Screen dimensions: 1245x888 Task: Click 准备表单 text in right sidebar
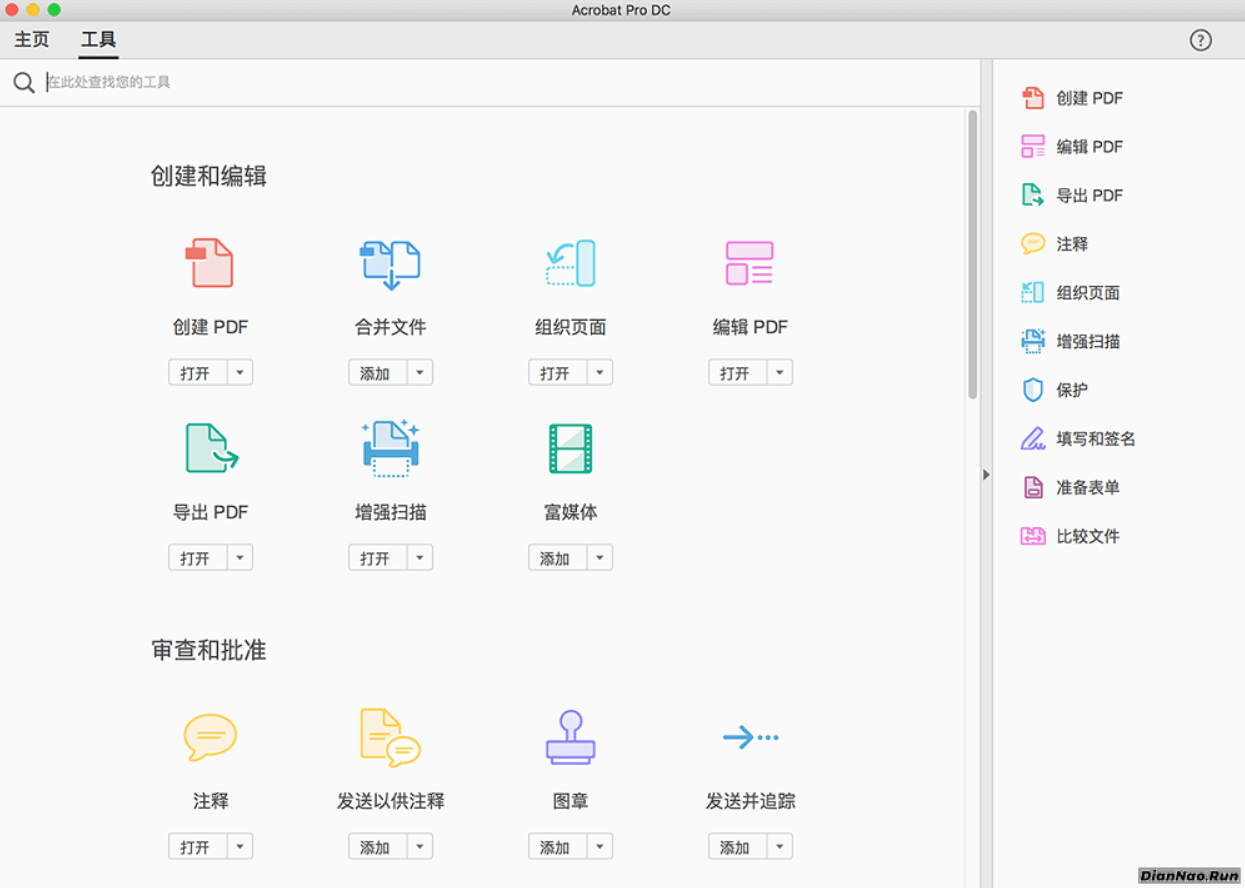click(1088, 488)
